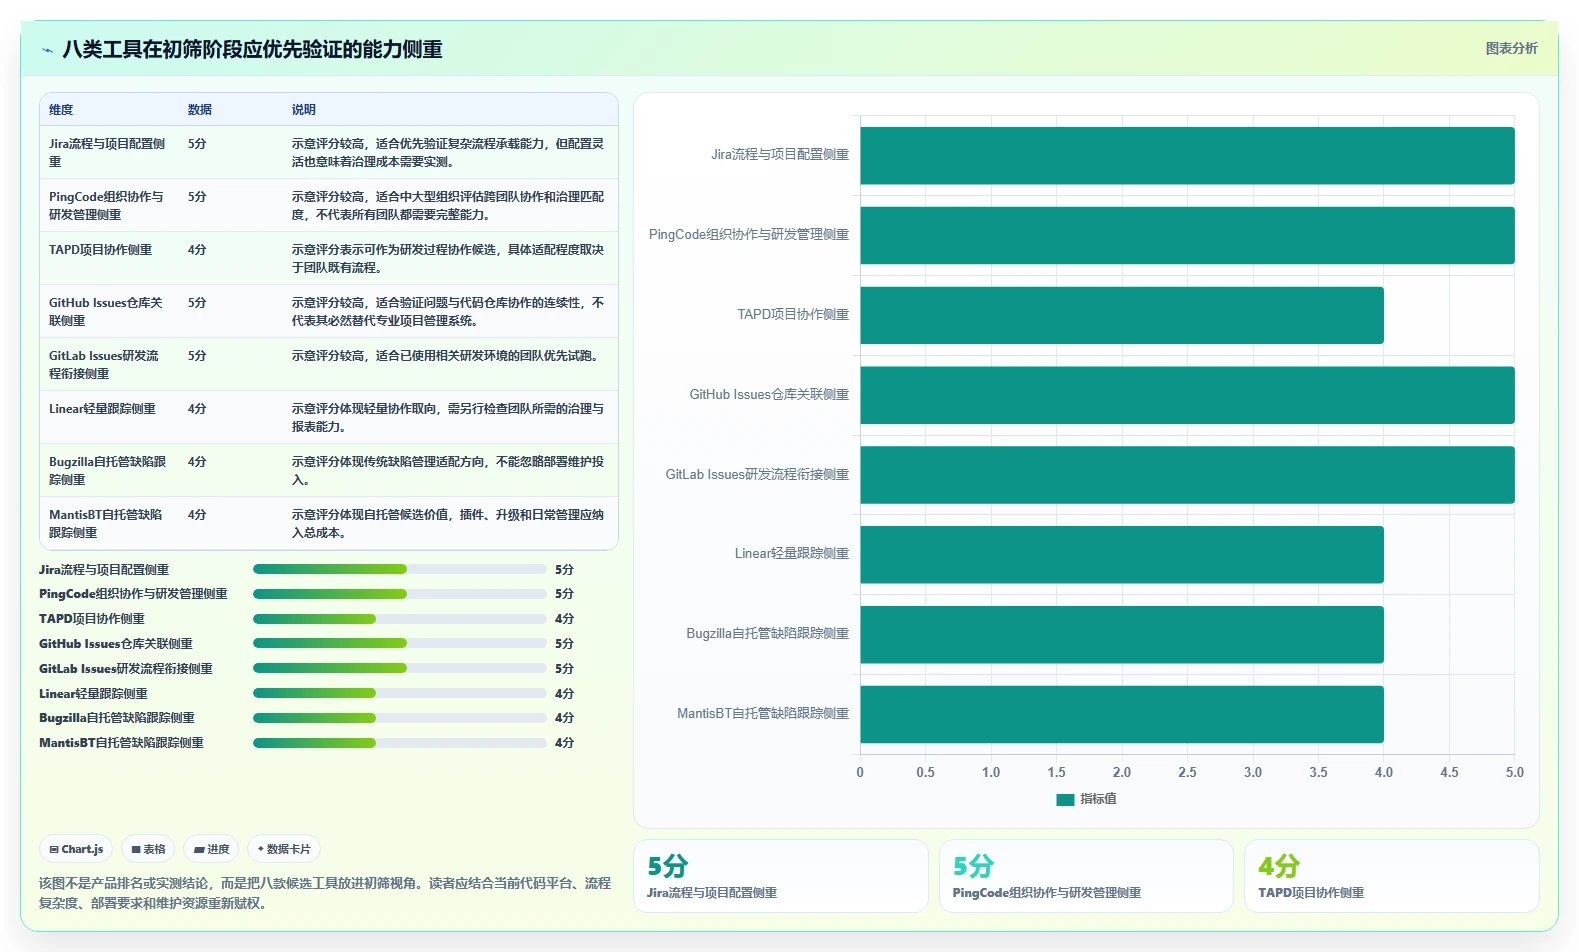Screen dimensions: 1579x952
Task: Click the MantisBT自托管缺陷跟踪侧重 chart bar
Action: pyautogui.click(x=1122, y=714)
